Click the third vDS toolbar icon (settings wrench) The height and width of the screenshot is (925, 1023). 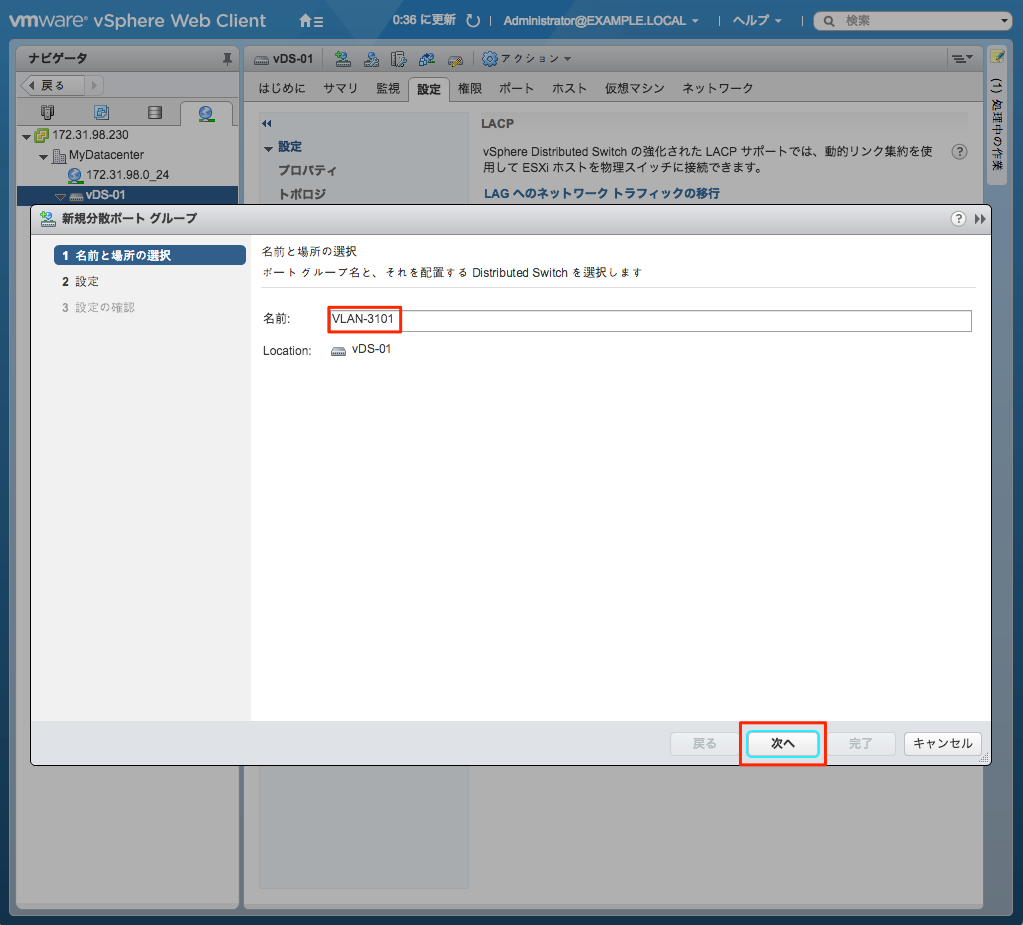tap(399, 59)
